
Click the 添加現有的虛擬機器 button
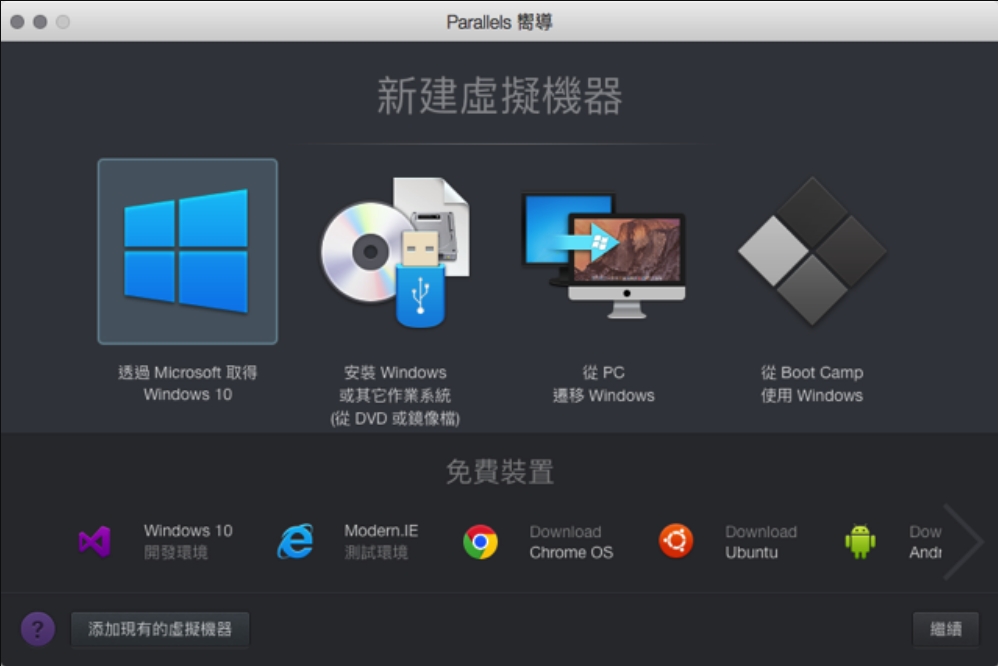160,629
